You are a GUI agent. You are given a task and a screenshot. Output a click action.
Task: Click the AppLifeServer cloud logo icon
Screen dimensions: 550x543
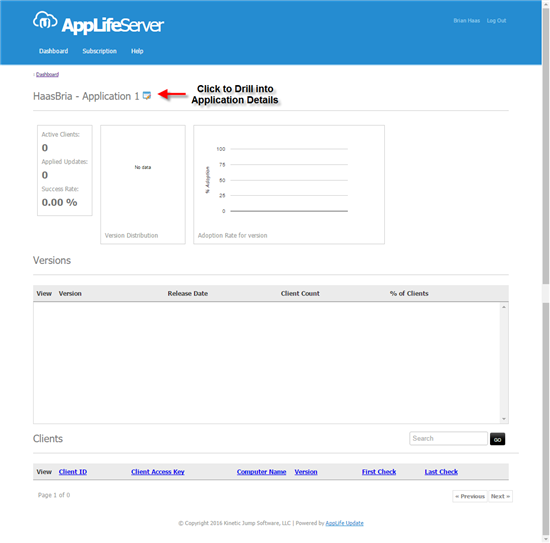(45, 20)
